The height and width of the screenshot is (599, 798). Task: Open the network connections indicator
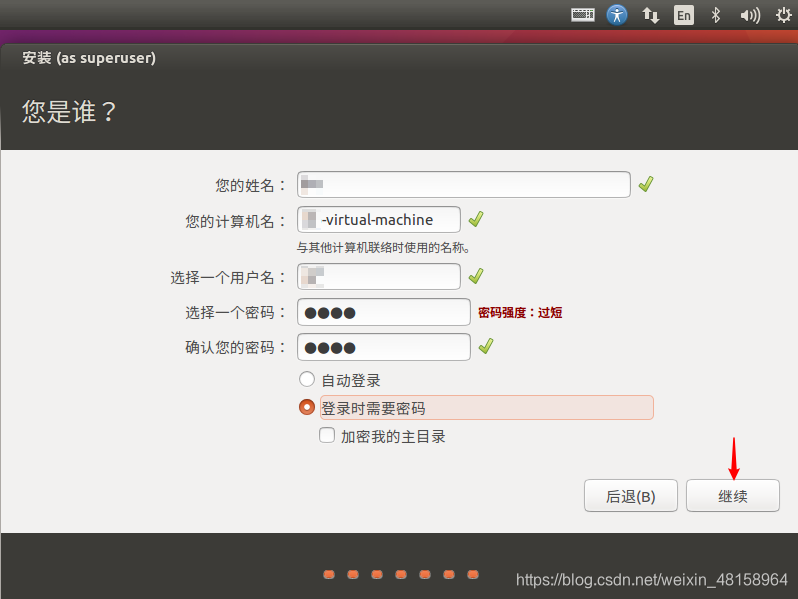[650, 15]
